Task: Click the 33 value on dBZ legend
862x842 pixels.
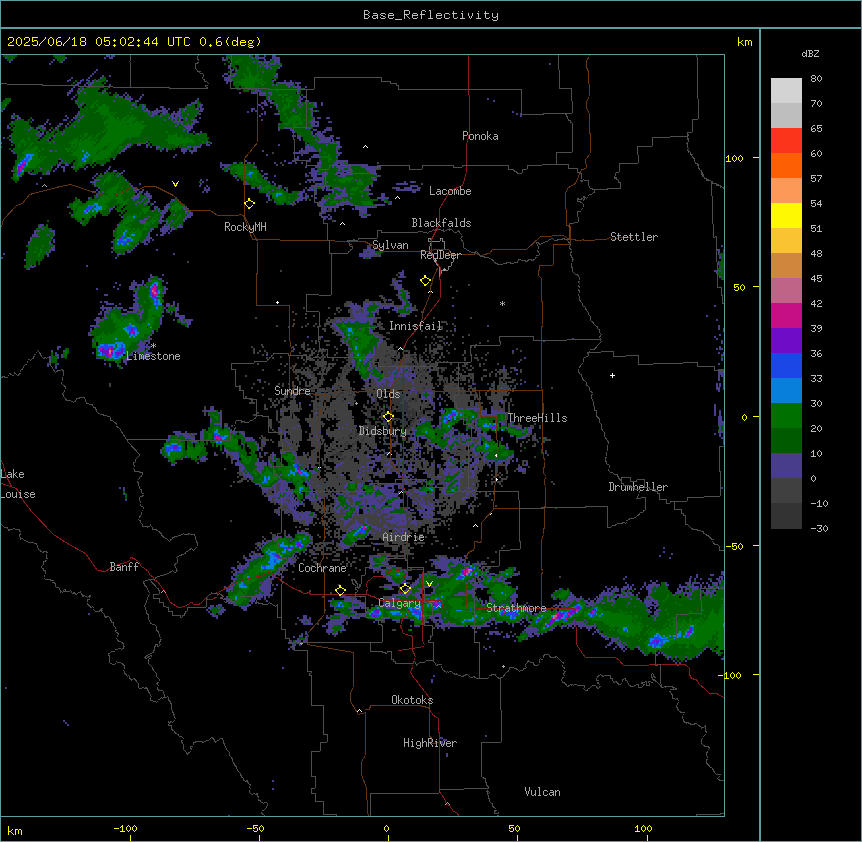Action: point(816,379)
